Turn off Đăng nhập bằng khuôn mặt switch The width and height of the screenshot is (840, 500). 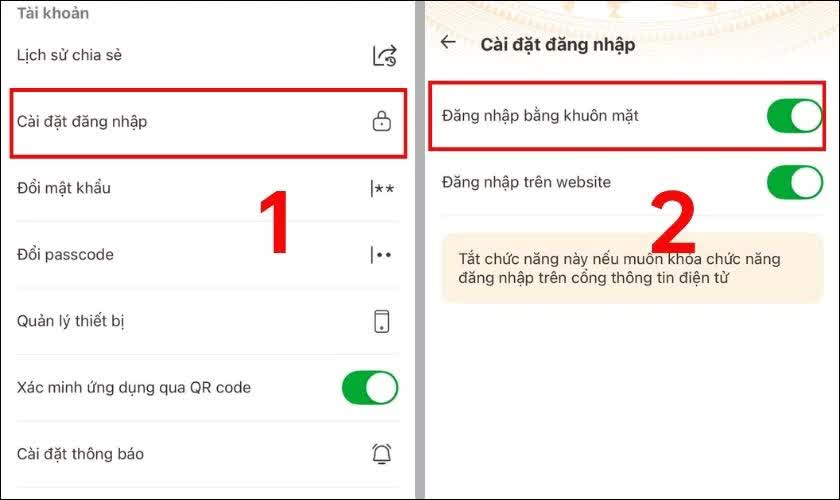point(794,116)
